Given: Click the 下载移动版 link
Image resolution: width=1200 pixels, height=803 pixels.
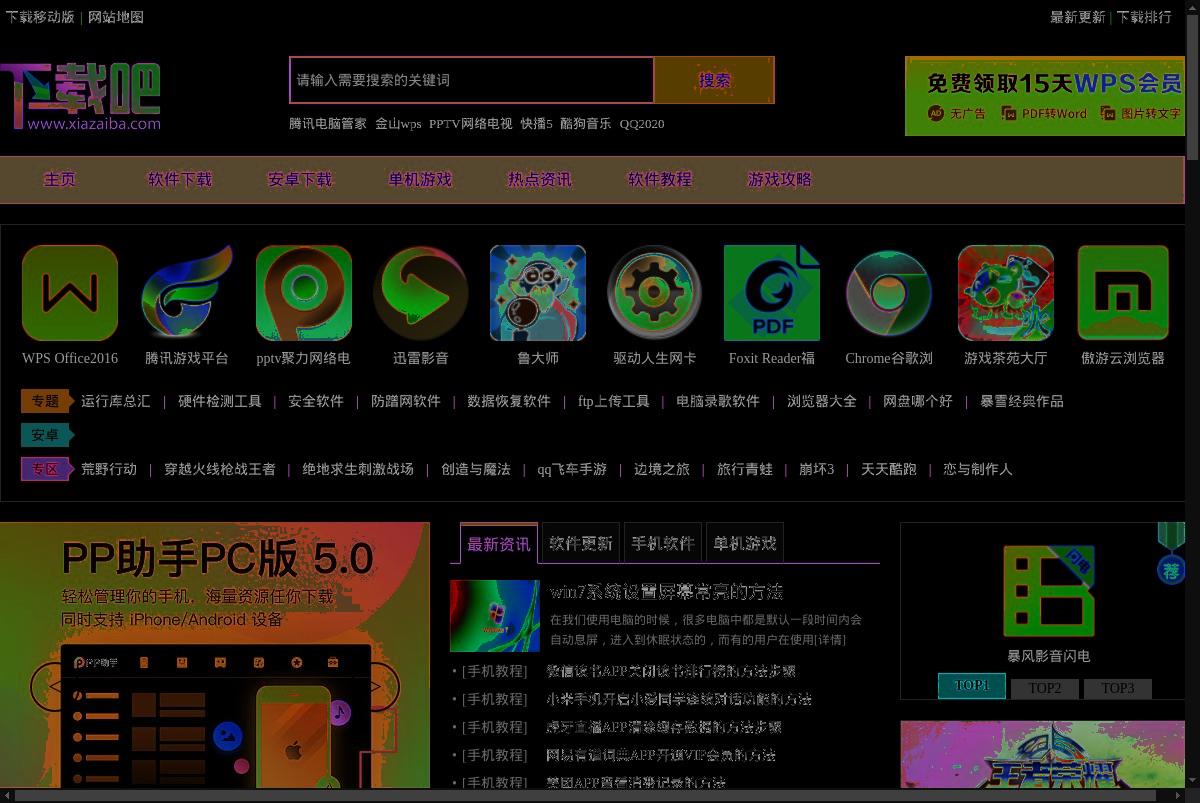Looking at the screenshot, I should (x=40, y=17).
